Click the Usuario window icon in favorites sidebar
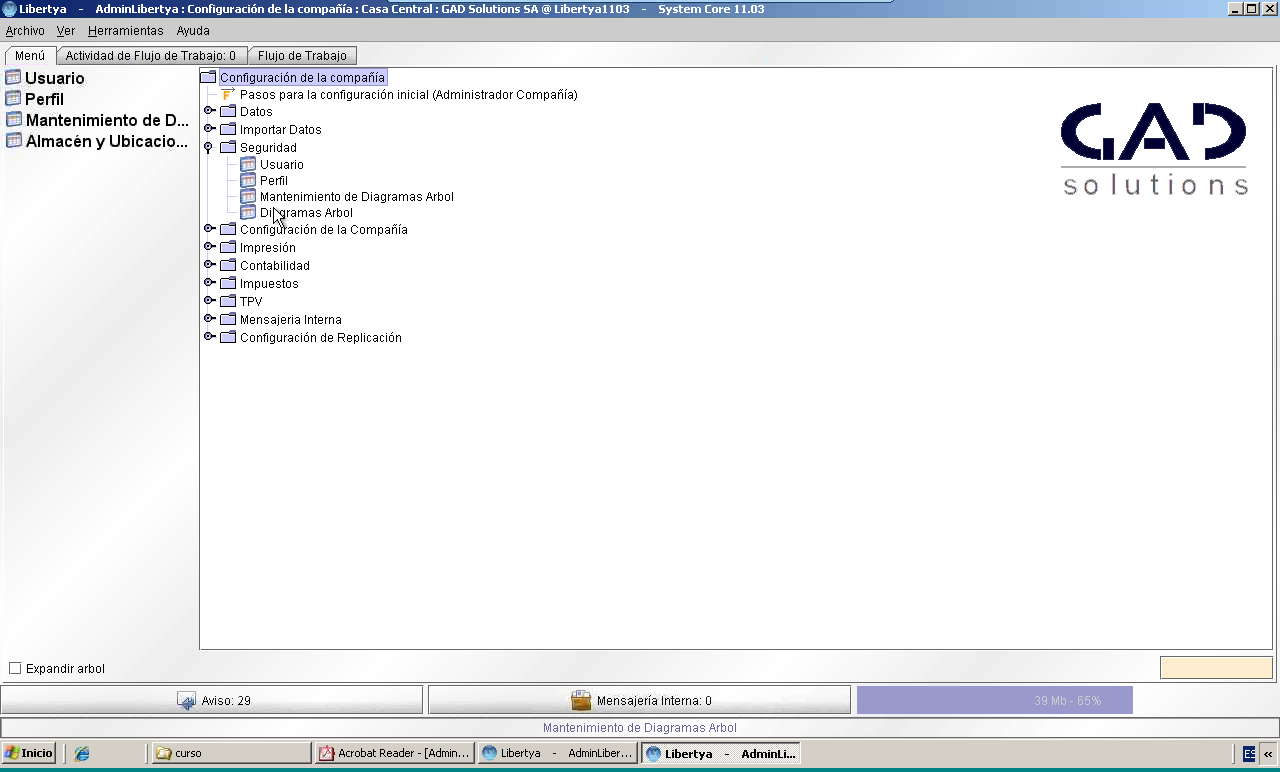 pyautogui.click(x=13, y=78)
